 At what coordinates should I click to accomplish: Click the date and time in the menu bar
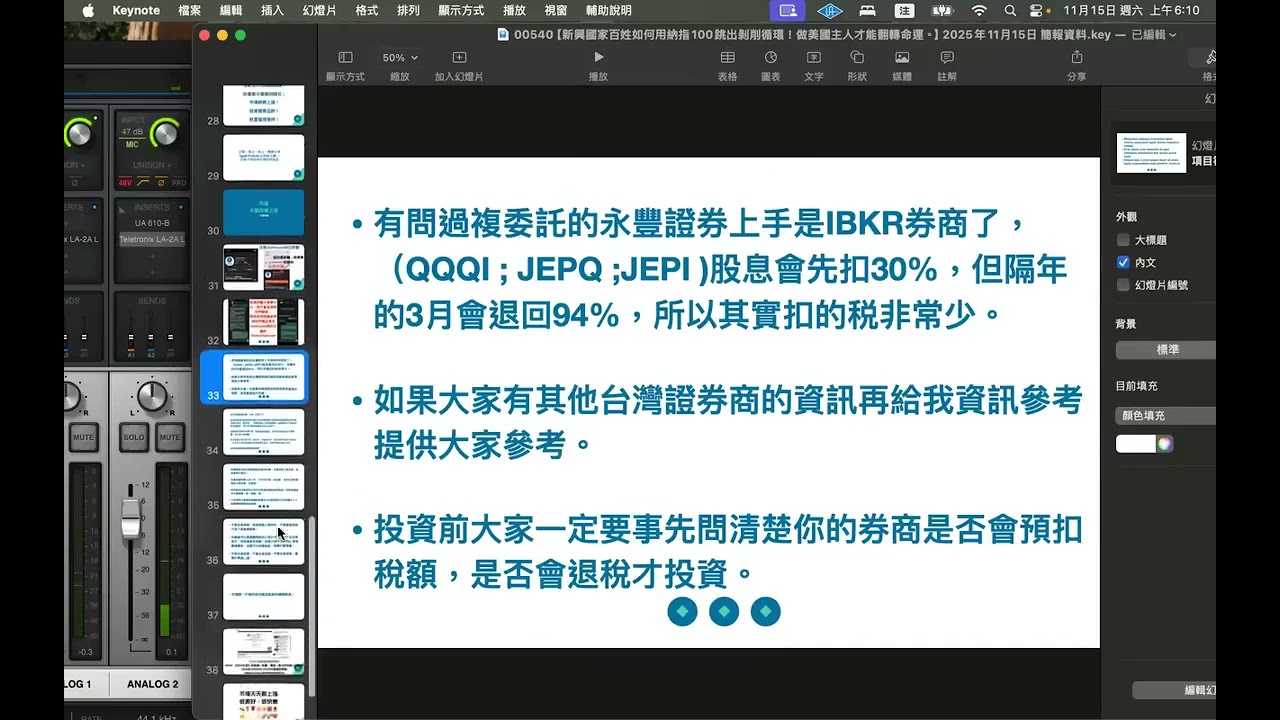point(1131,10)
